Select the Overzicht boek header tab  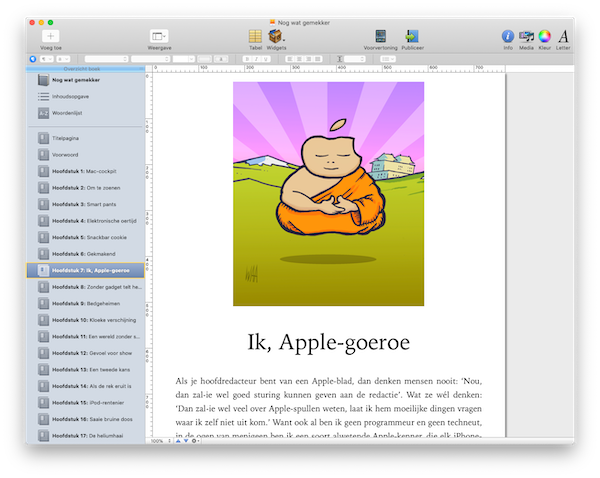pyautogui.click(x=85, y=69)
